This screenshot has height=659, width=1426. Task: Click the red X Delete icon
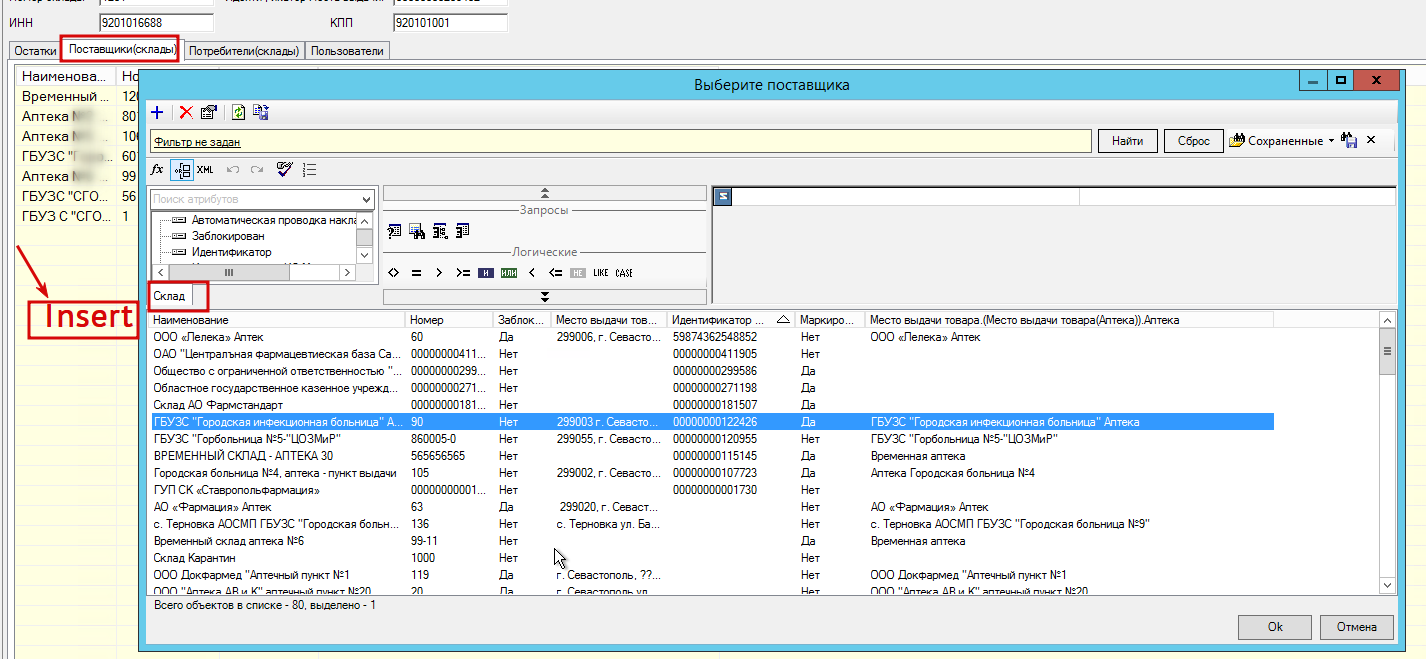point(186,113)
